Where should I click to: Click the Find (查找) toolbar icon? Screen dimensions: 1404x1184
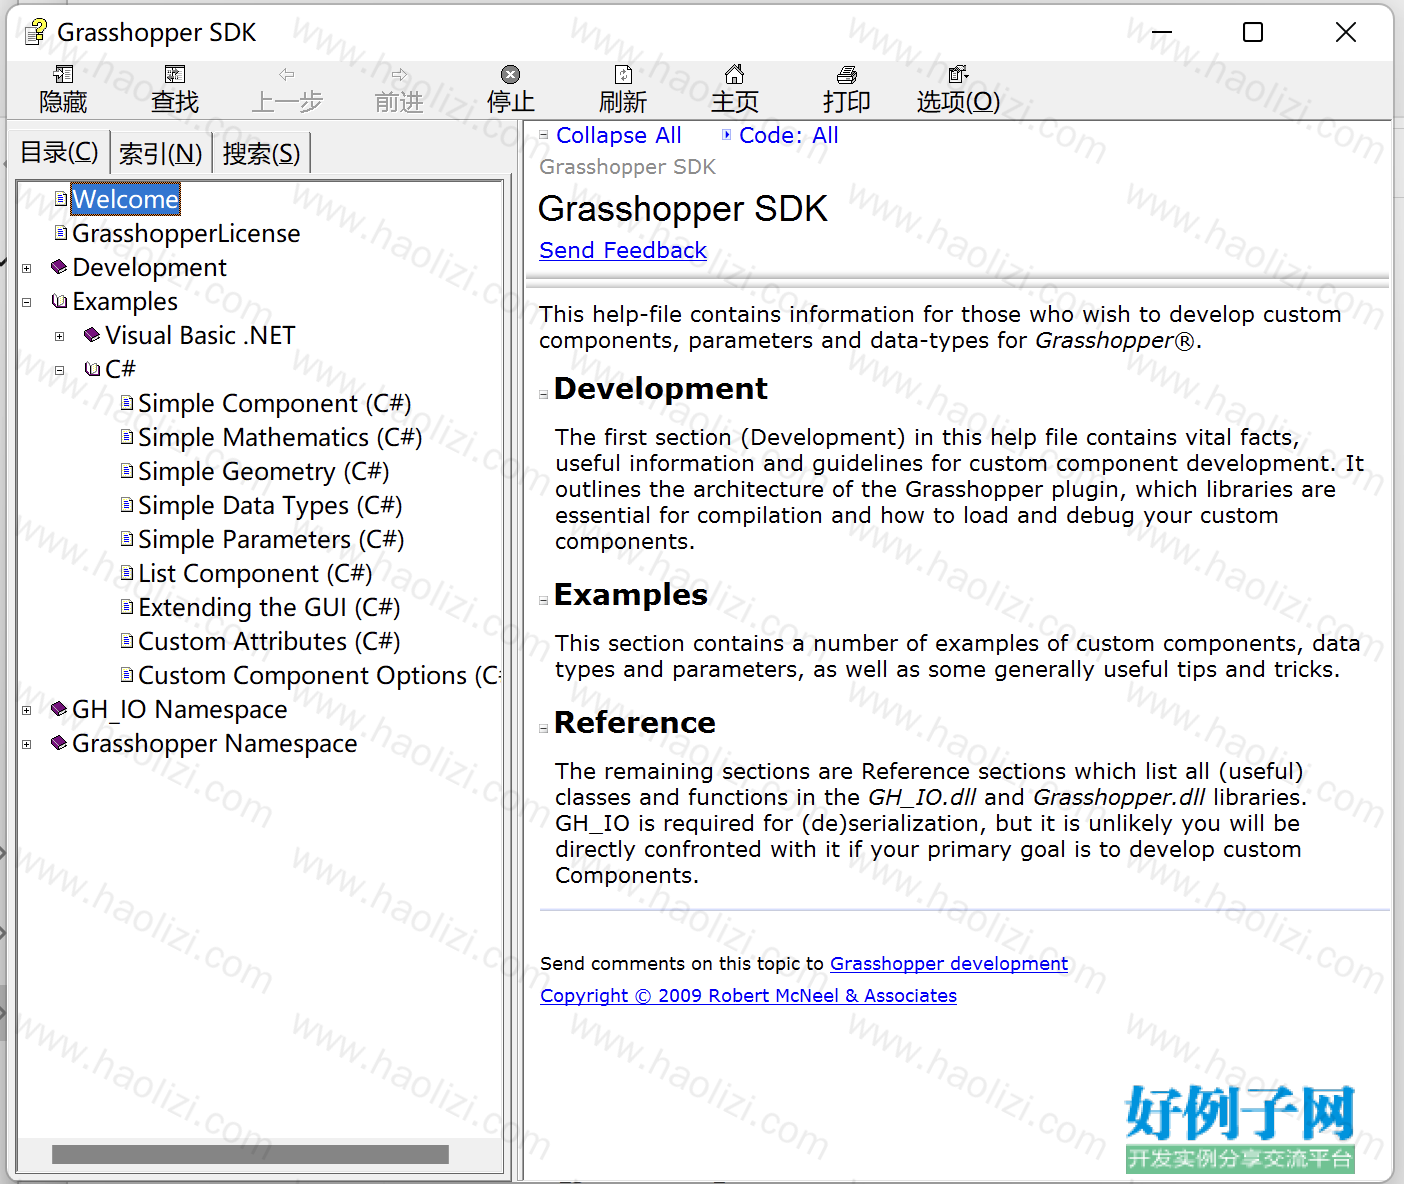coord(175,75)
